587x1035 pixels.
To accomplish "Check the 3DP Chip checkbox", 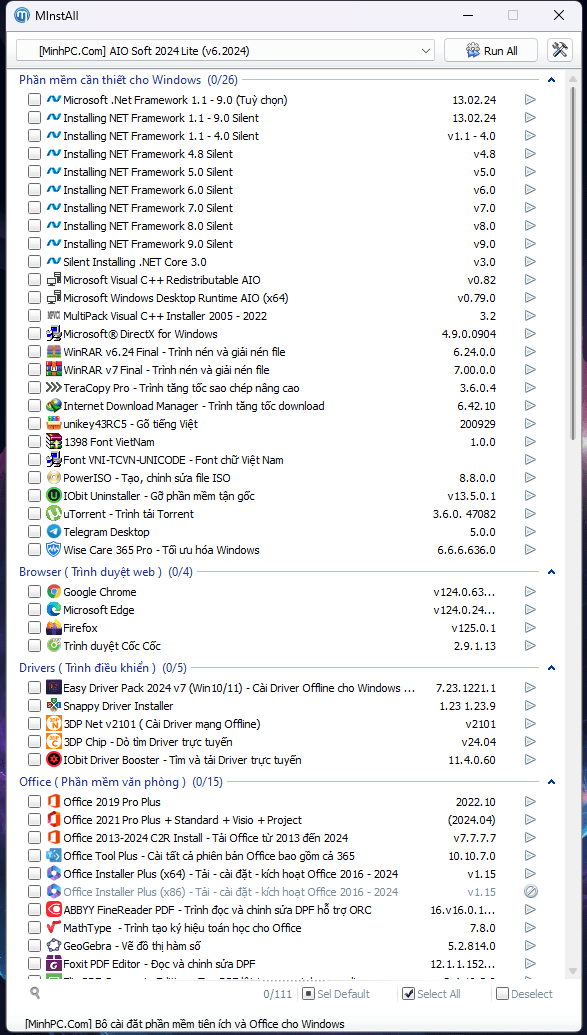I will (x=34, y=742).
